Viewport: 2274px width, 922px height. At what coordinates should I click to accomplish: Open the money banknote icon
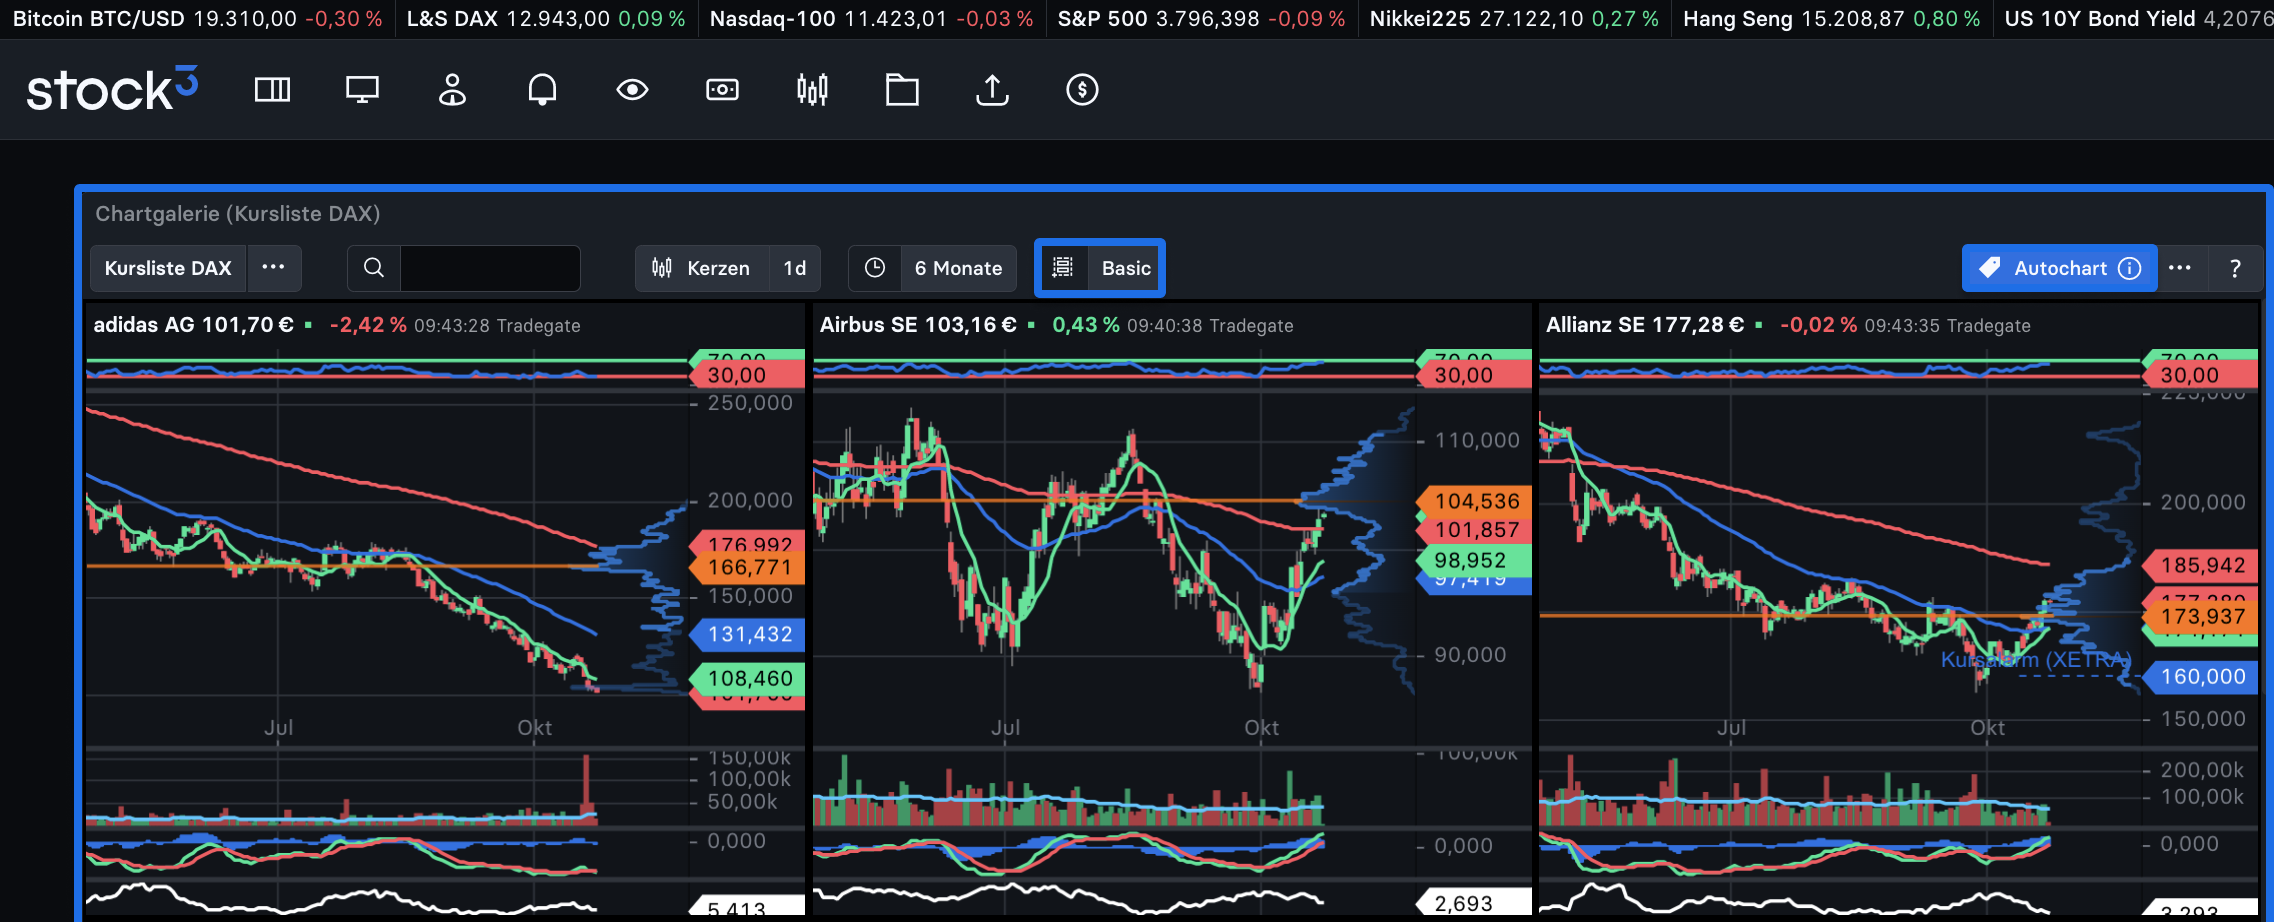tap(722, 90)
